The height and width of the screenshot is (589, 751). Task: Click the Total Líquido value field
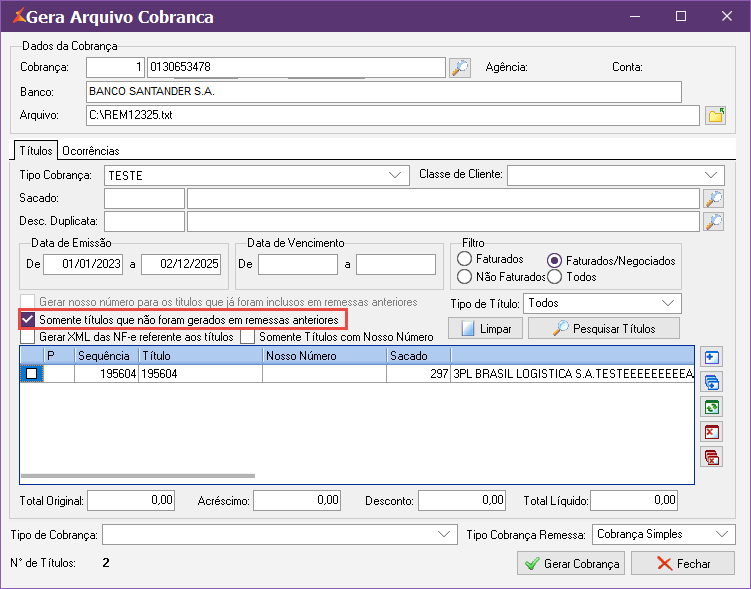(634, 501)
